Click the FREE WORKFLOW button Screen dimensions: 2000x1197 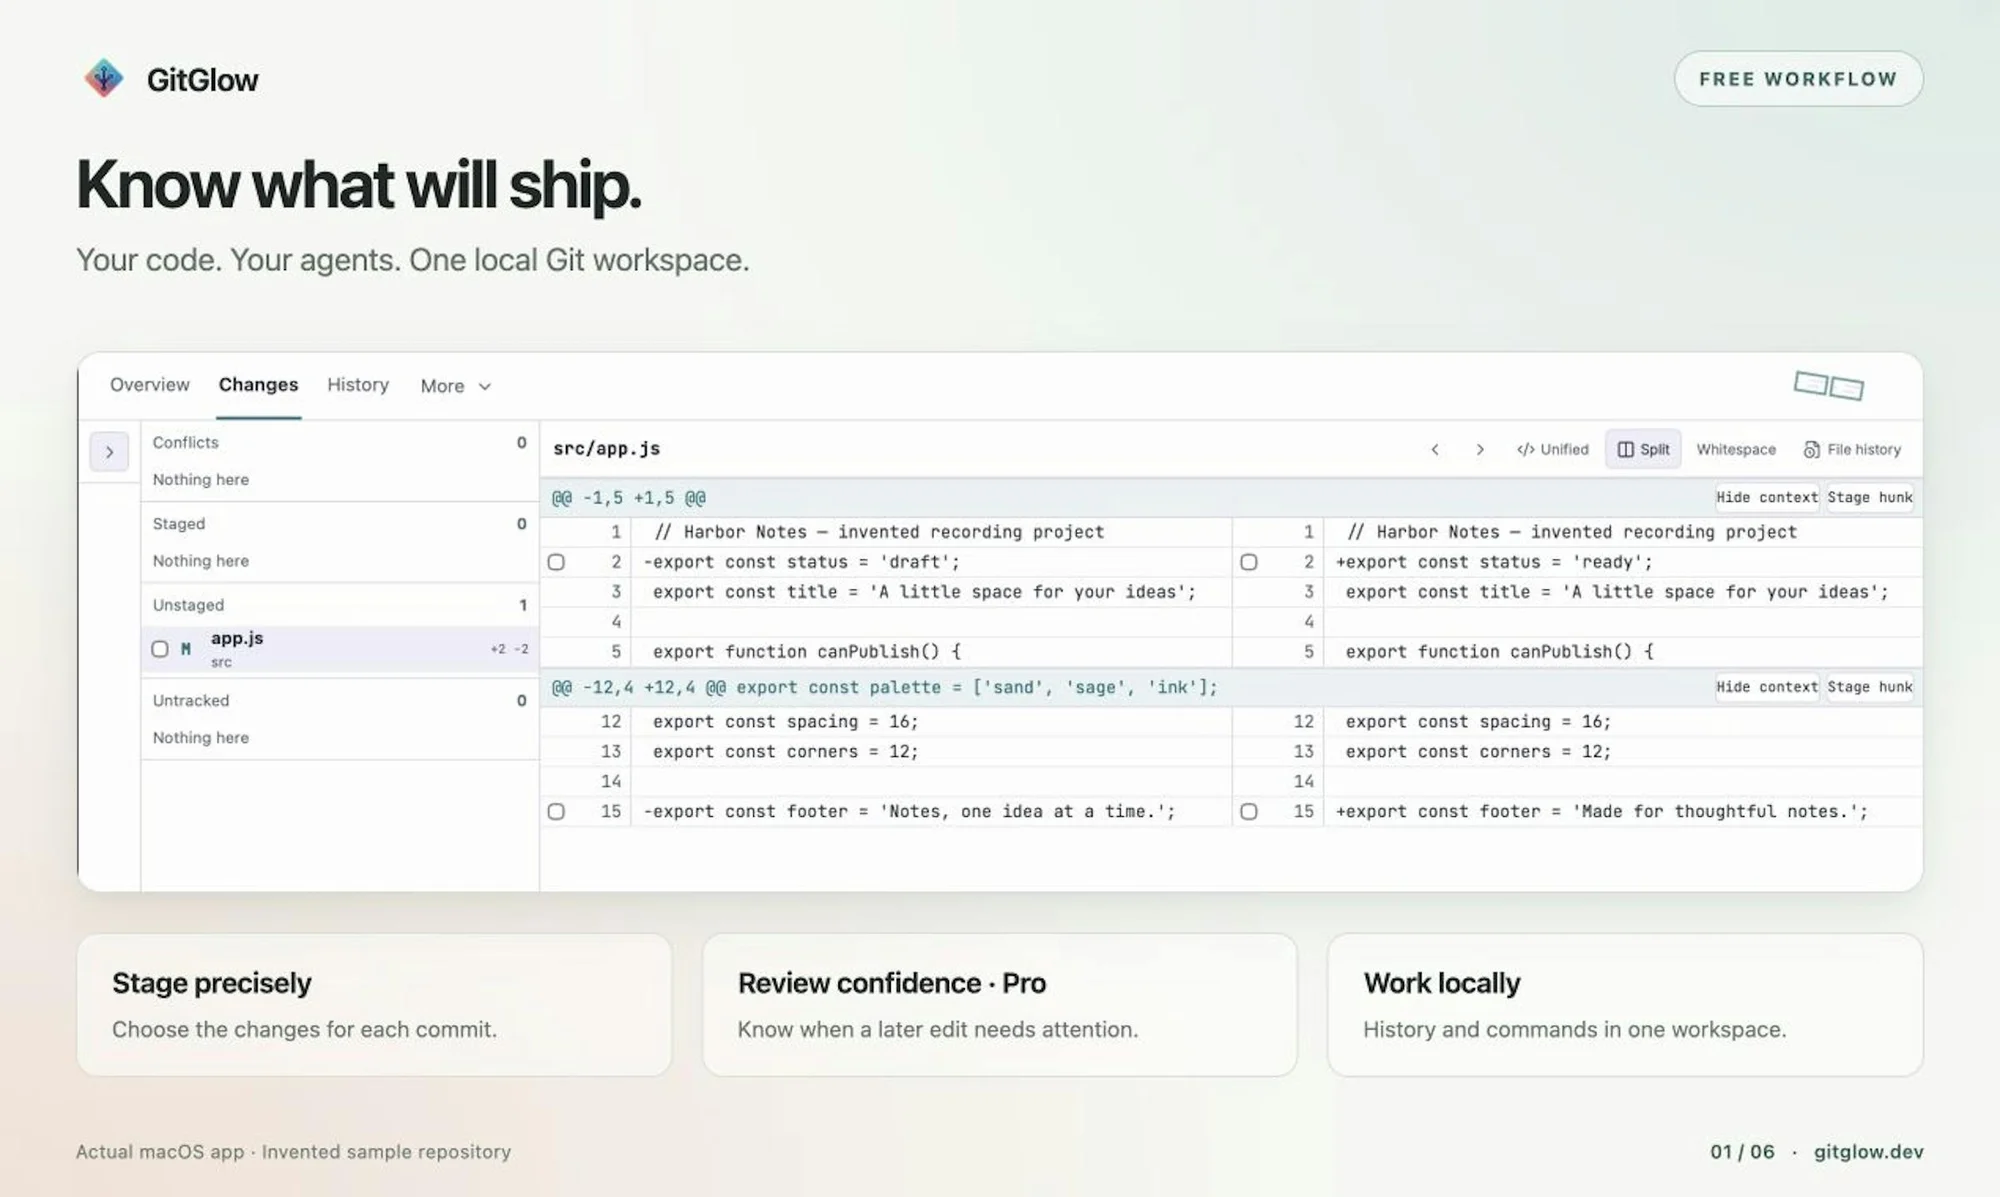pyautogui.click(x=1798, y=79)
